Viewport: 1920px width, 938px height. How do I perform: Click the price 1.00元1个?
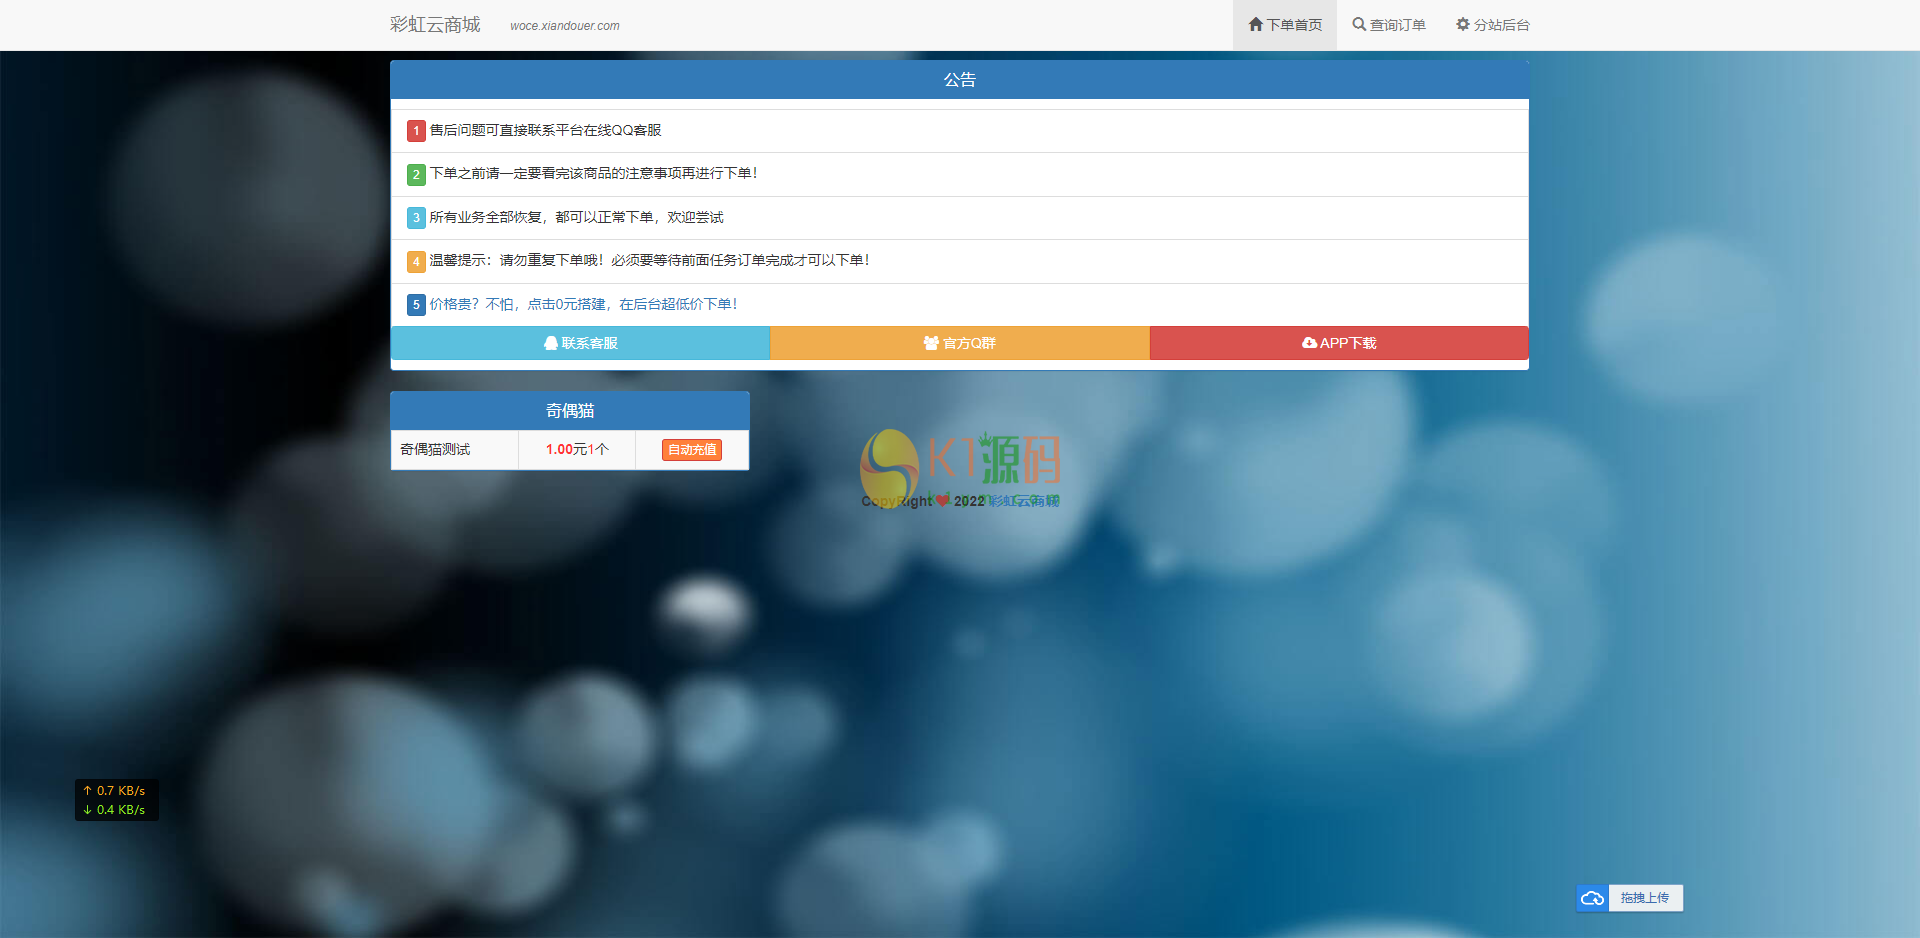pyautogui.click(x=577, y=450)
